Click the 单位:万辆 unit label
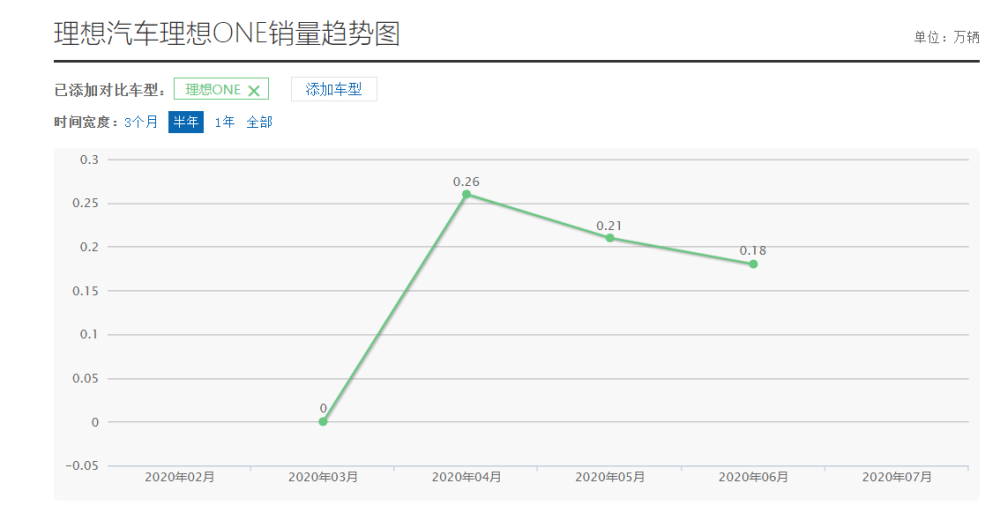Image resolution: width=1000 pixels, height=513 pixels. pyautogui.click(x=946, y=38)
